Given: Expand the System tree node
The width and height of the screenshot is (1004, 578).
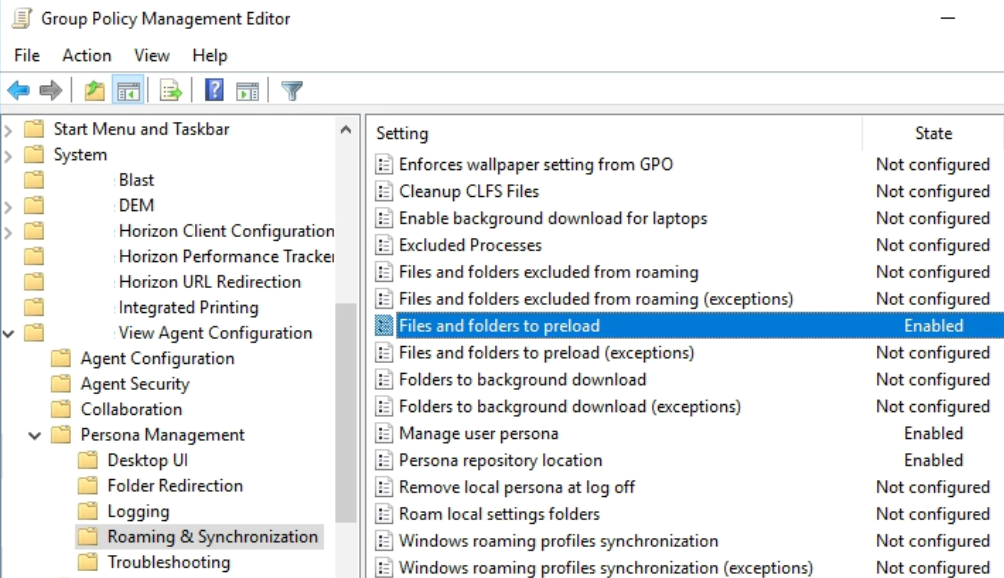Looking at the screenshot, I should [7, 154].
